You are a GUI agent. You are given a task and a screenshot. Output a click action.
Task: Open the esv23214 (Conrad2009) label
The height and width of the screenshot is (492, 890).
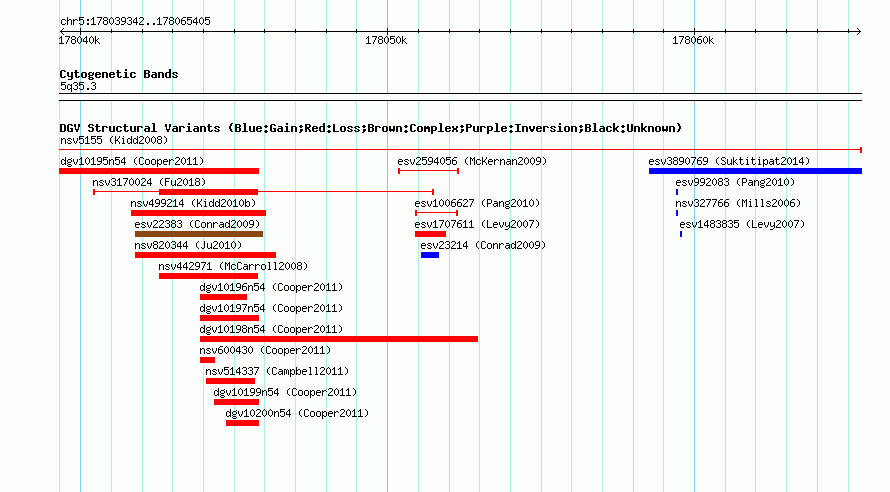click(483, 245)
